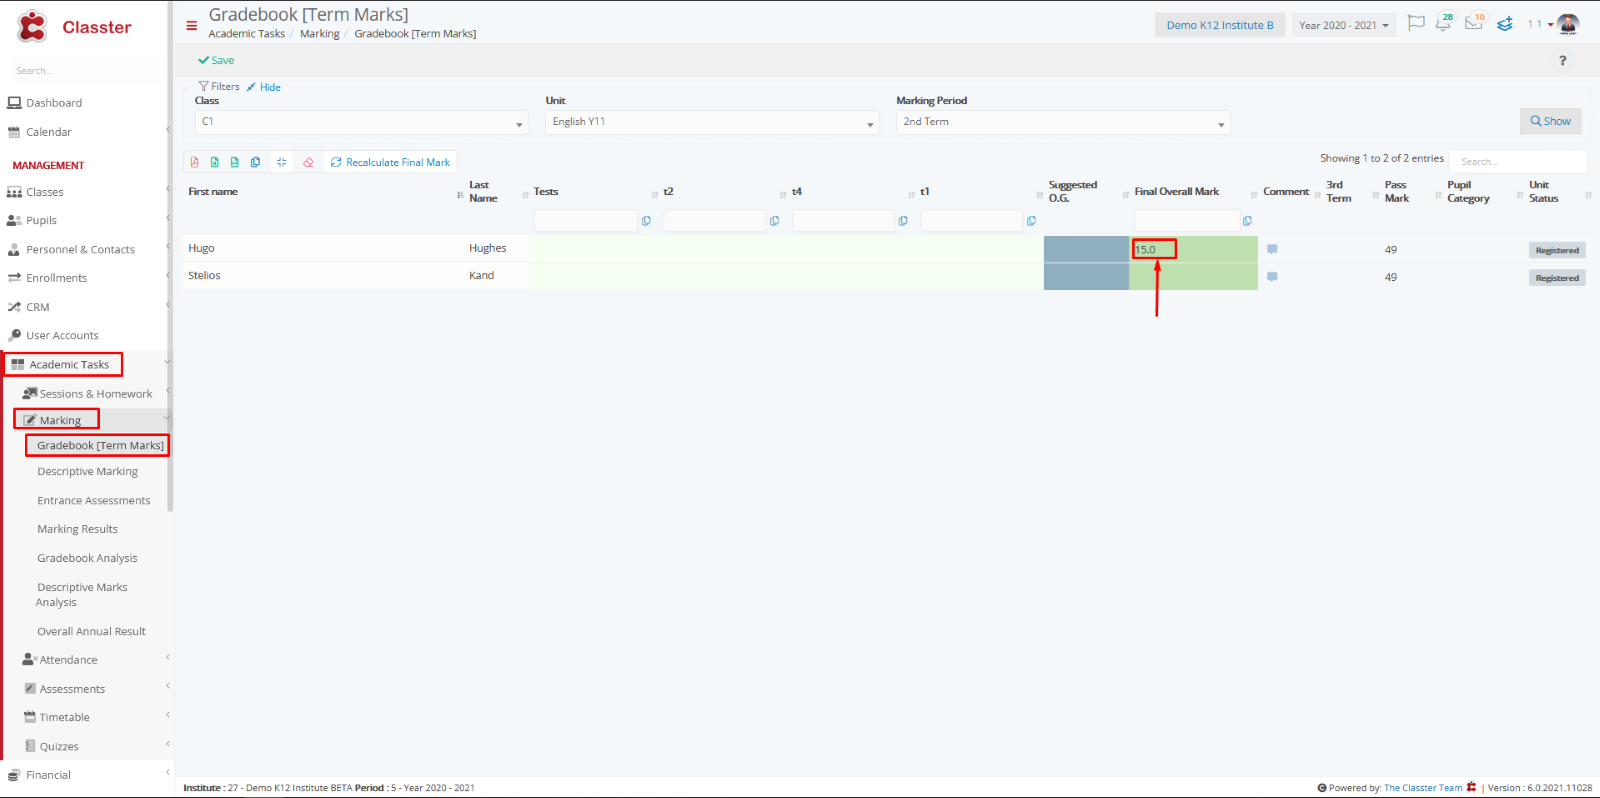This screenshot has width=1600, height=798.
Task: Click Demo K12 Institute B button
Action: click(x=1220, y=25)
